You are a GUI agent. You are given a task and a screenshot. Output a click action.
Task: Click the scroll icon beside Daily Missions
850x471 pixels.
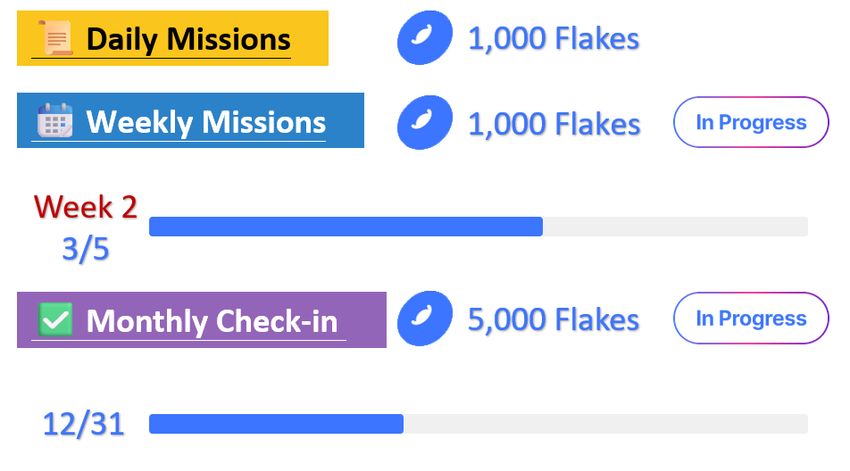click(x=56, y=40)
